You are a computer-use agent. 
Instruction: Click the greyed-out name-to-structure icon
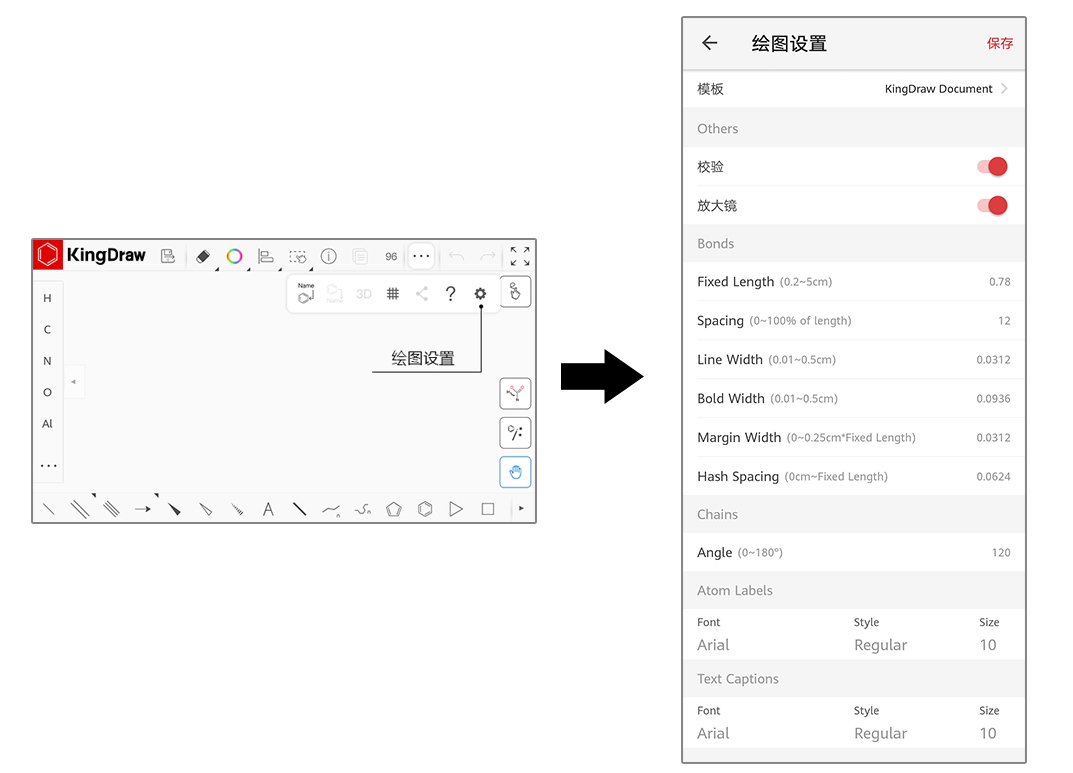tap(335, 293)
